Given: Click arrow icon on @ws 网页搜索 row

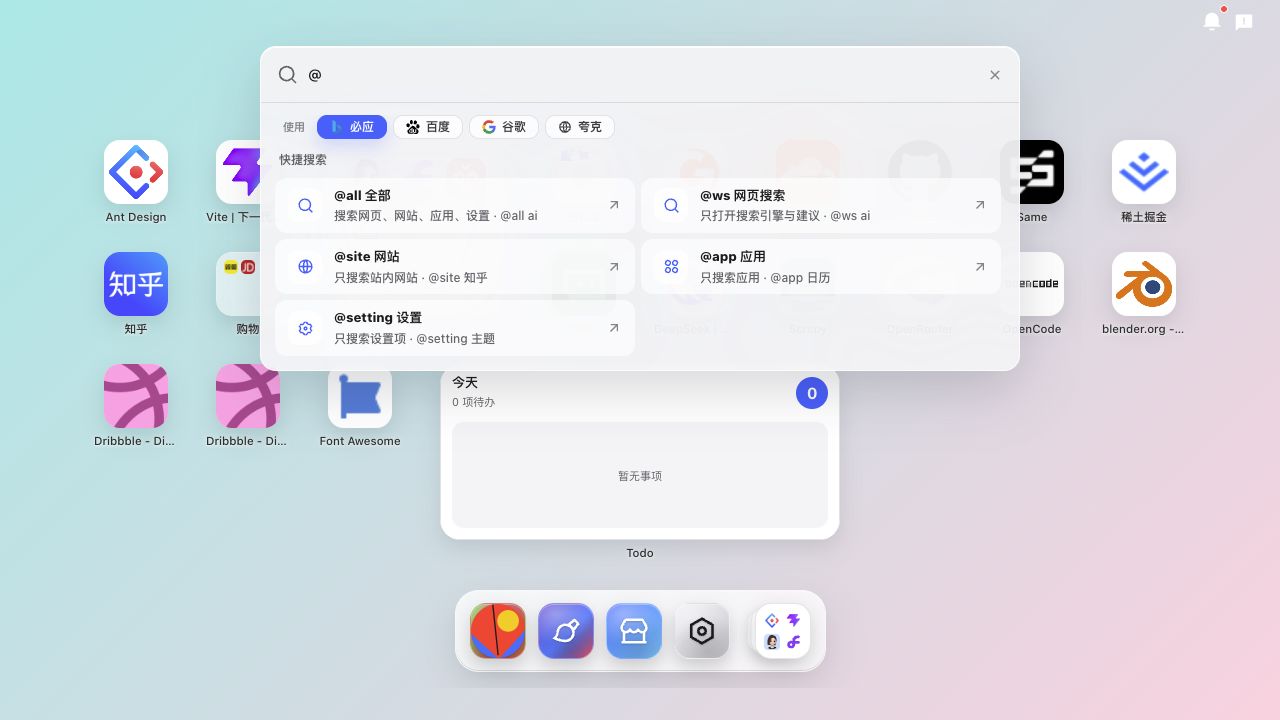Looking at the screenshot, I should coord(980,205).
